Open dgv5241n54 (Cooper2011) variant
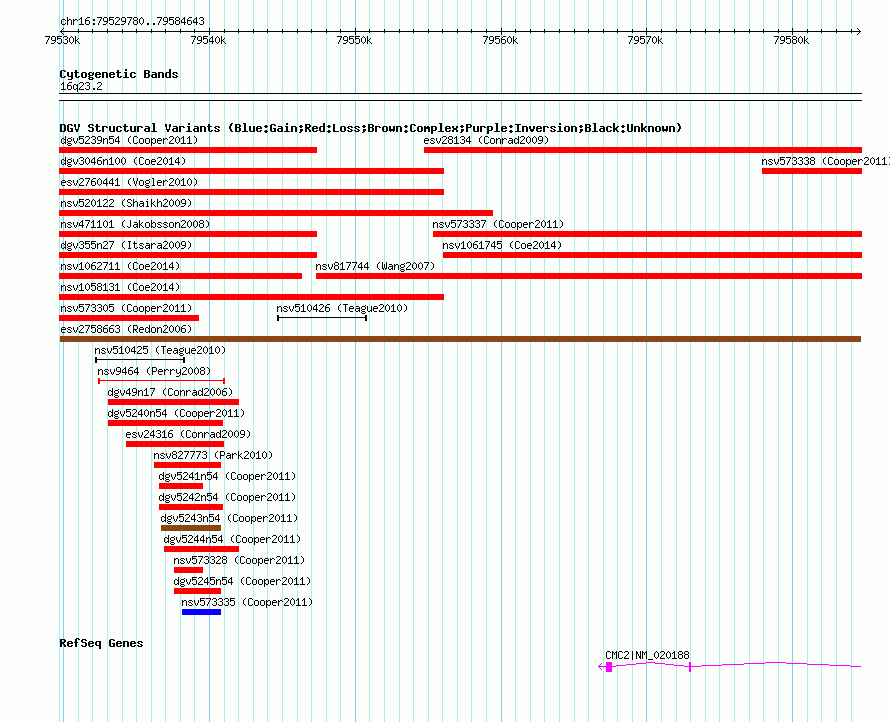The height and width of the screenshot is (722, 890). pos(227,476)
